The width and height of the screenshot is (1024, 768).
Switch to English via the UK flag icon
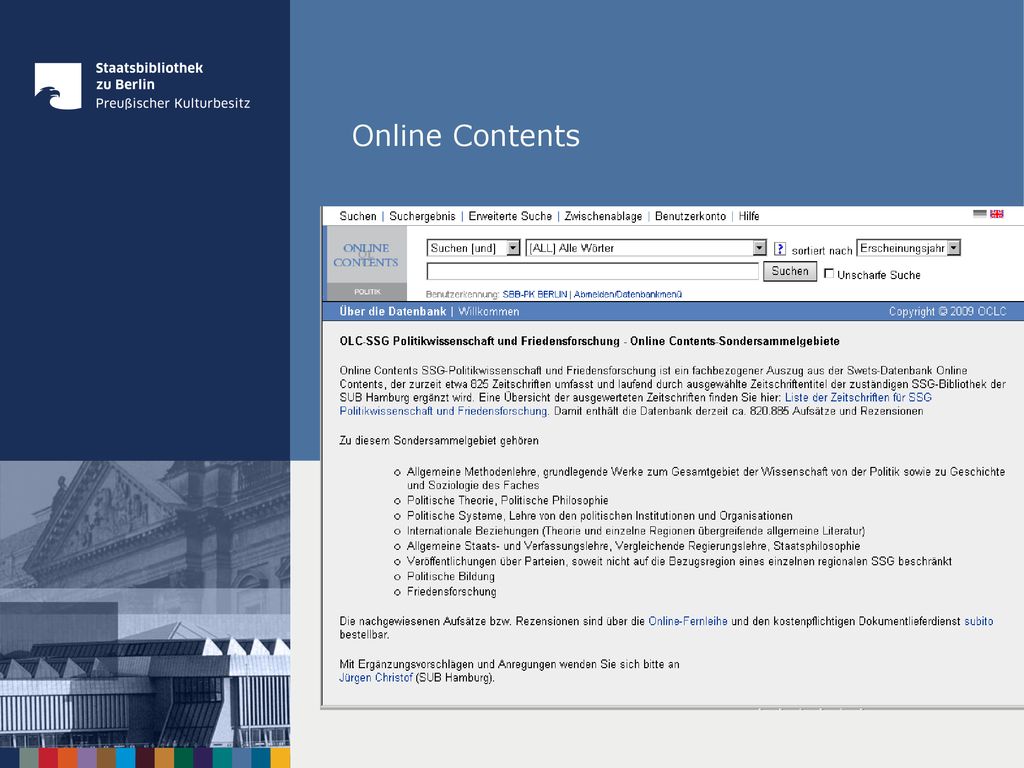(x=997, y=214)
